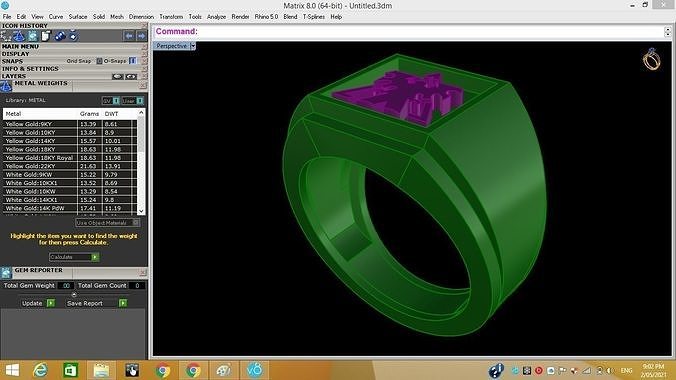Open the network signal tray icon
Image resolution: width=676 pixels, height=380 pixels.
[587, 371]
